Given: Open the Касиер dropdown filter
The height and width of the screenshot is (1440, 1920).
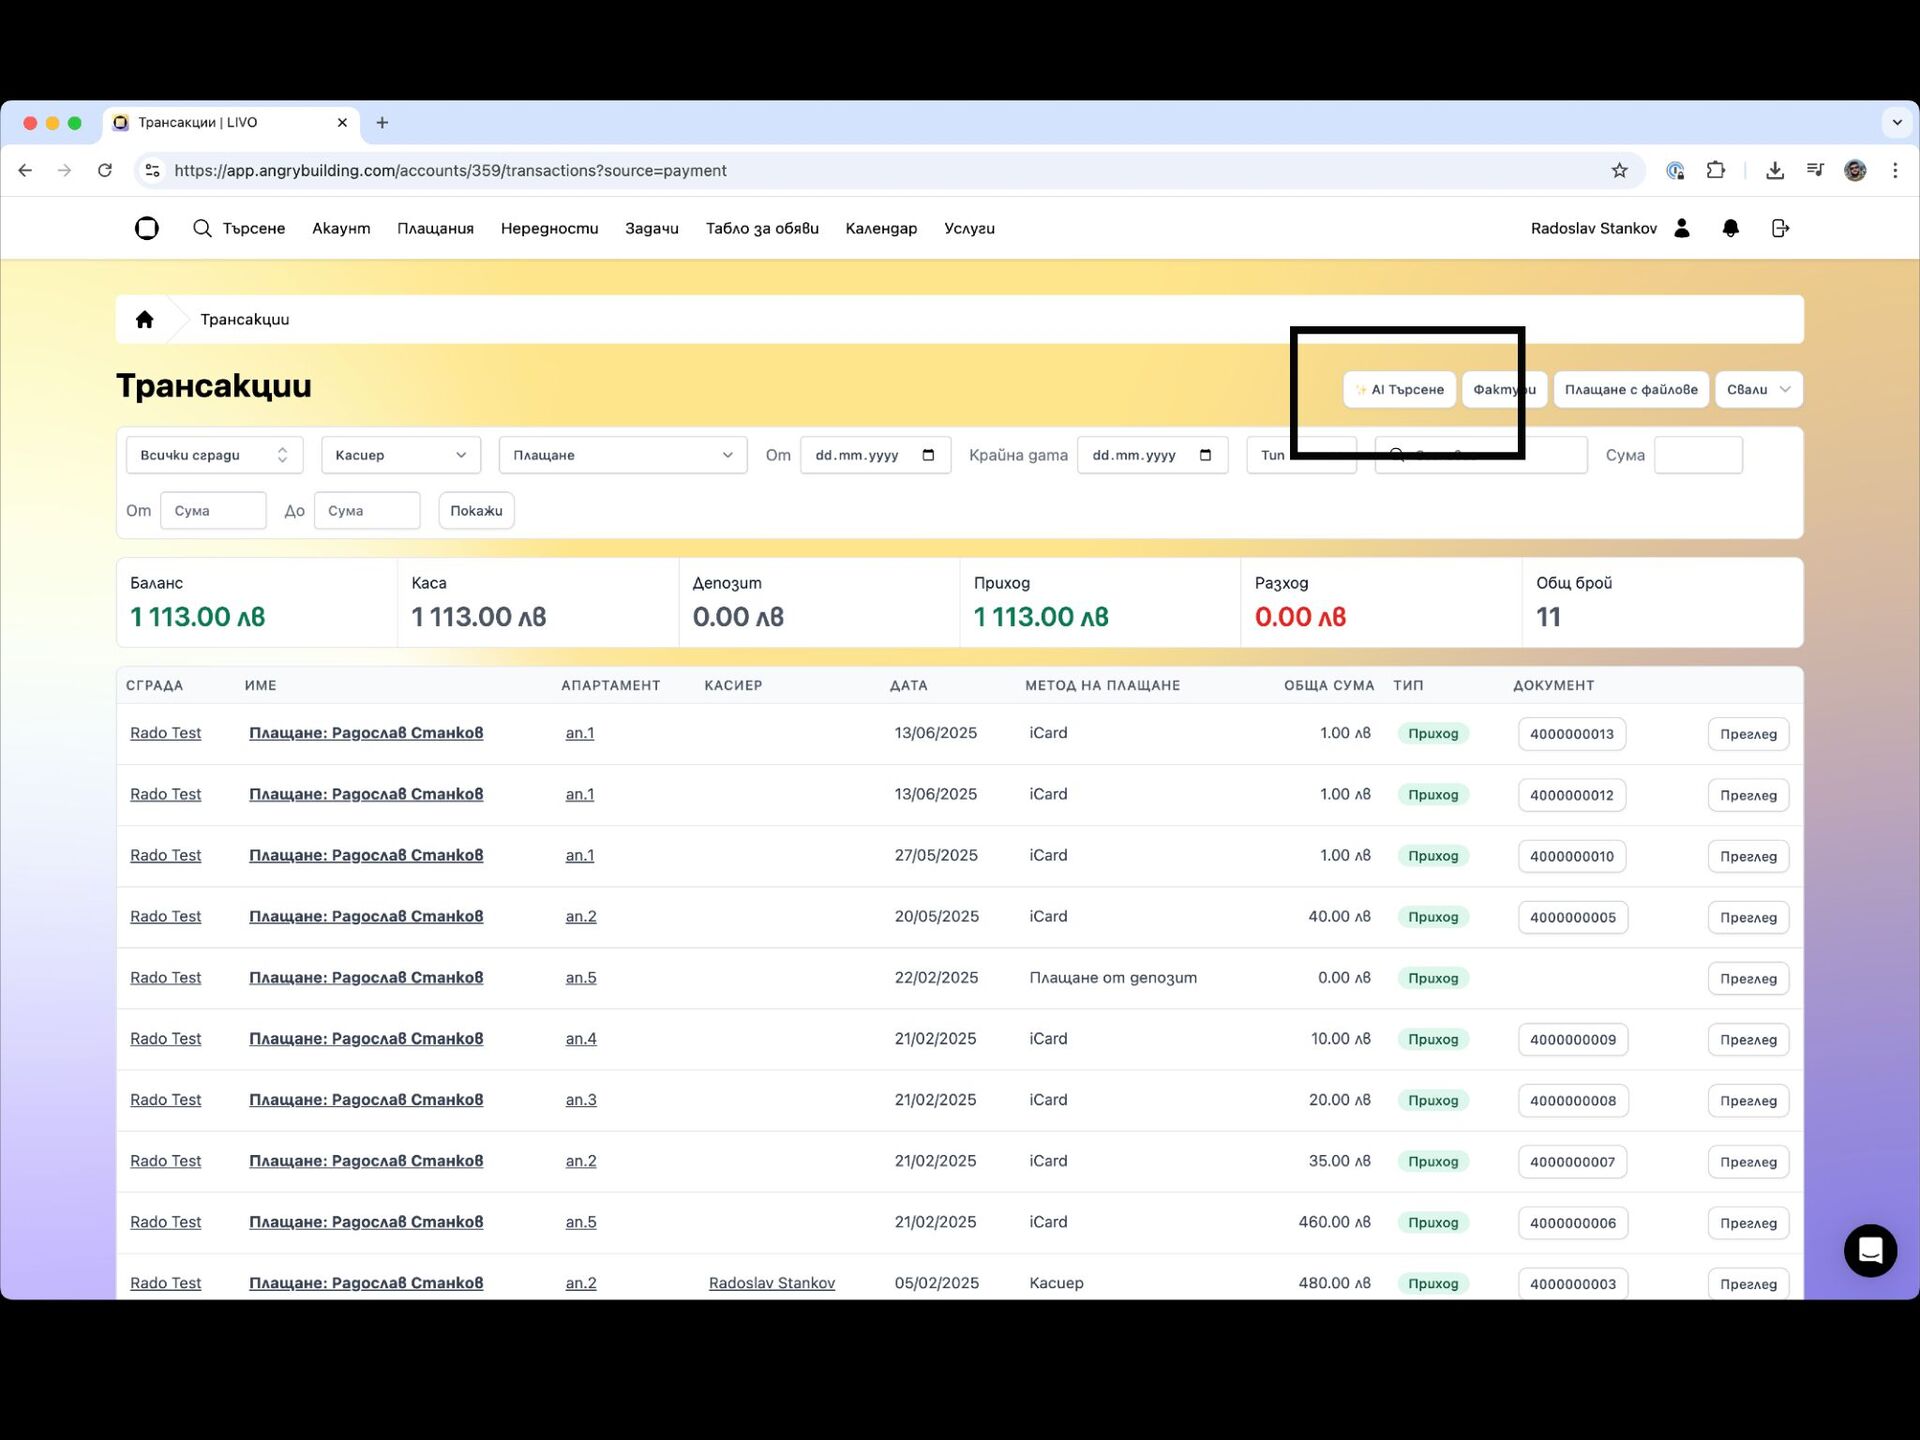Looking at the screenshot, I should pyautogui.click(x=400, y=455).
